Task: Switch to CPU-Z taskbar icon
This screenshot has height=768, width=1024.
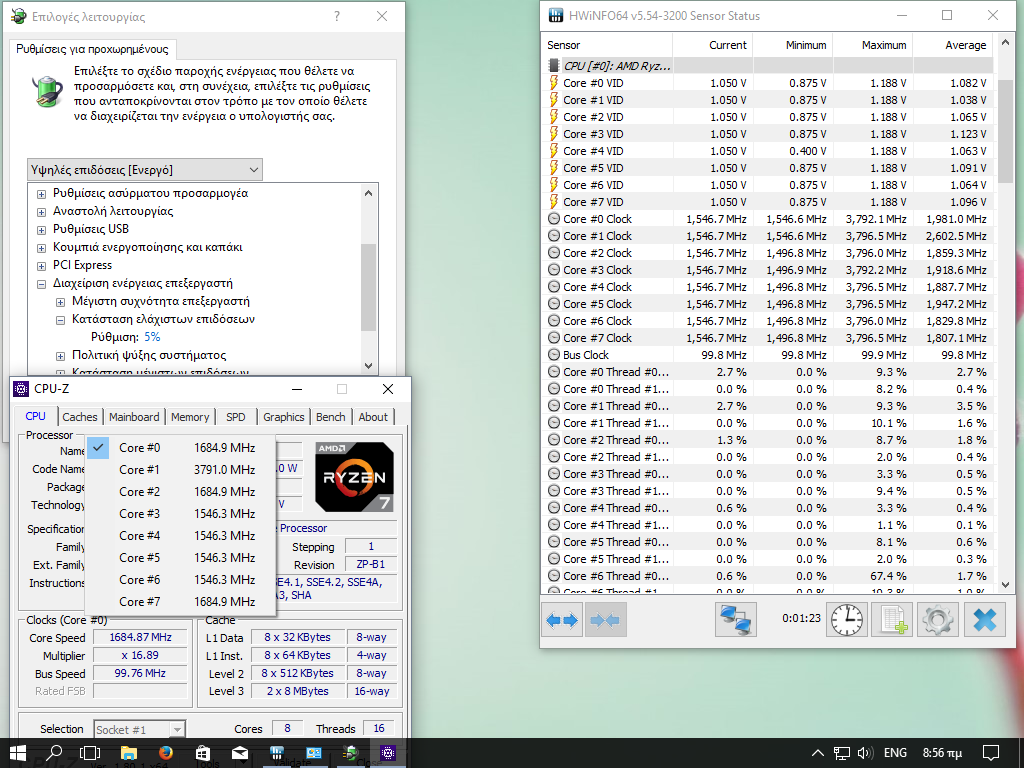Action: point(388,753)
